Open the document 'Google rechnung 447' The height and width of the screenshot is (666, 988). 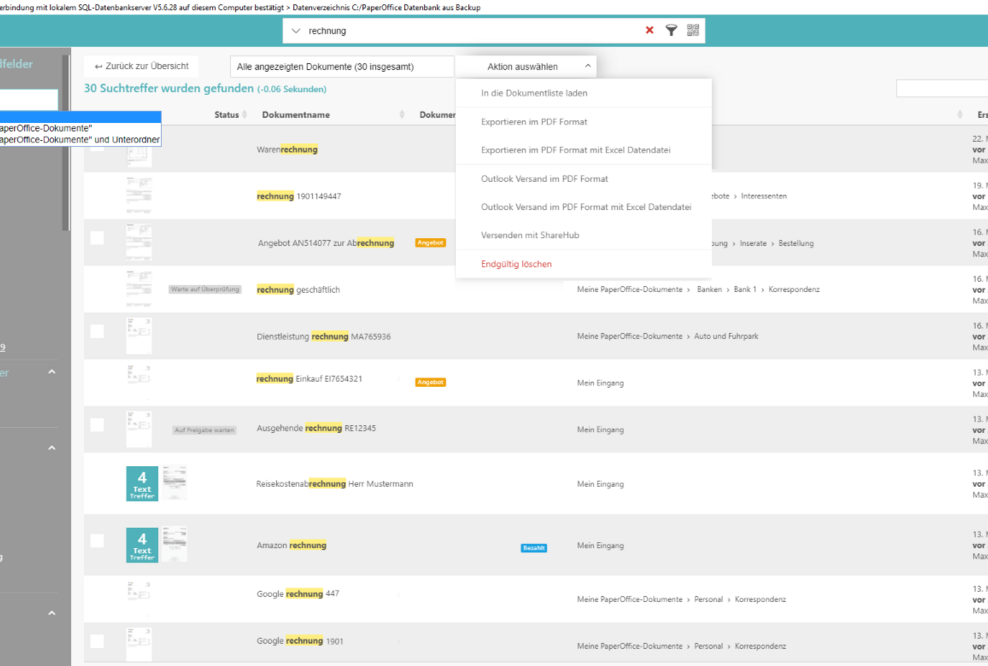coord(297,594)
